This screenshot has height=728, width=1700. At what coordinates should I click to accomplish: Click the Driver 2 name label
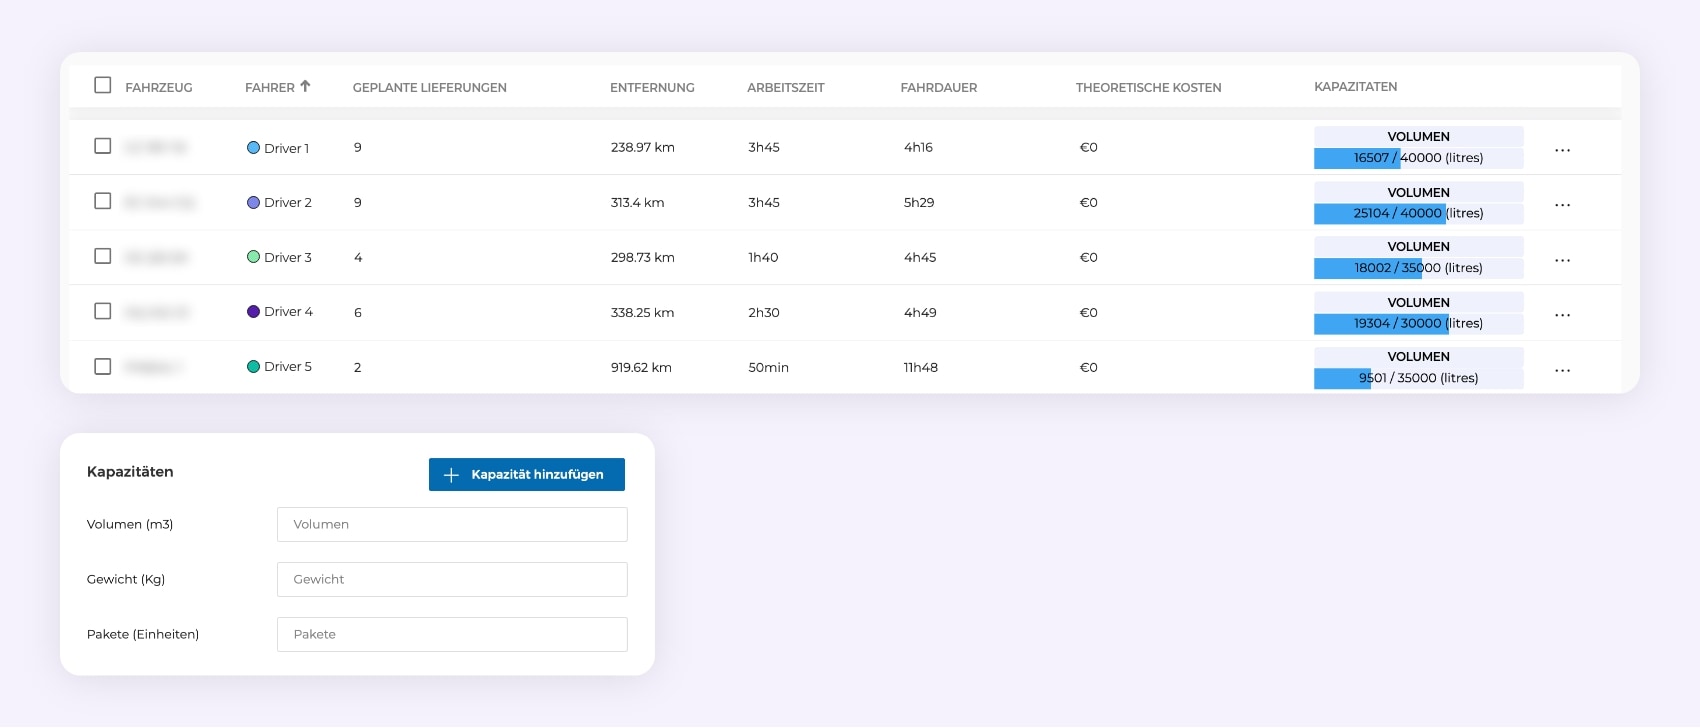[x=288, y=203]
